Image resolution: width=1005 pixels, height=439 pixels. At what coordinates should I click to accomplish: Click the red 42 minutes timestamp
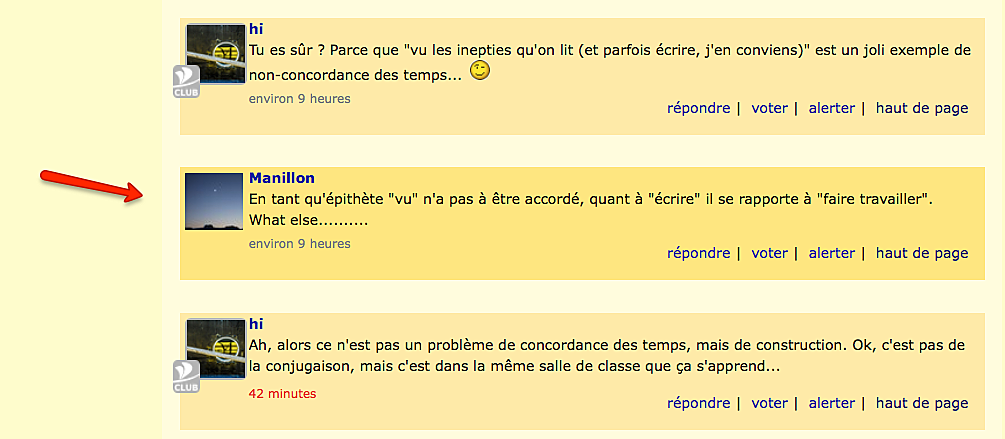tap(283, 394)
